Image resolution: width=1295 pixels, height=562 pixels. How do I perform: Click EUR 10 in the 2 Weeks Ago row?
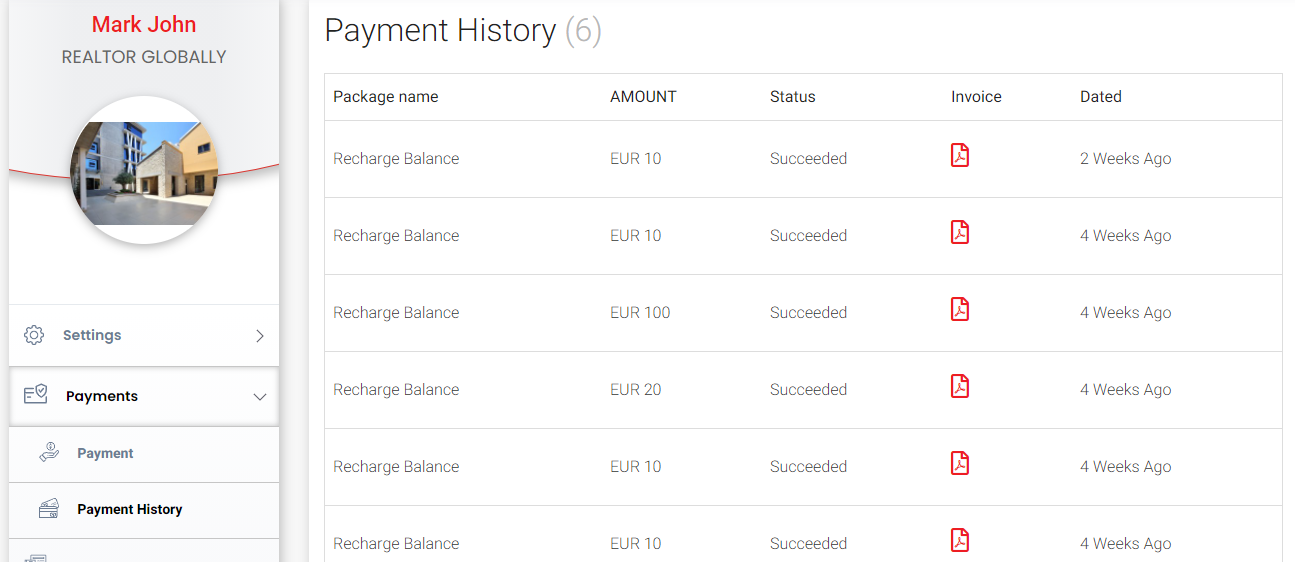click(636, 159)
